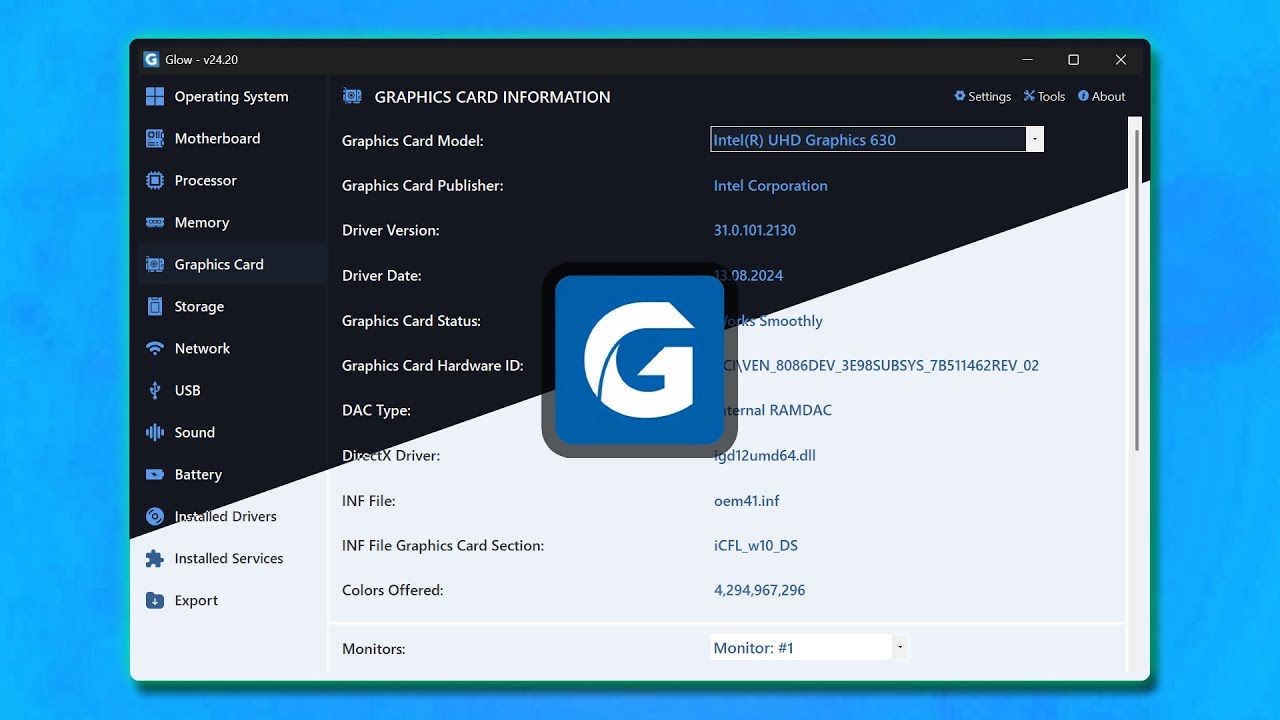Open the Intel(R) UHD Graphics 630 combo box
The image size is (1280, 720).
click(x=877, y=139)
